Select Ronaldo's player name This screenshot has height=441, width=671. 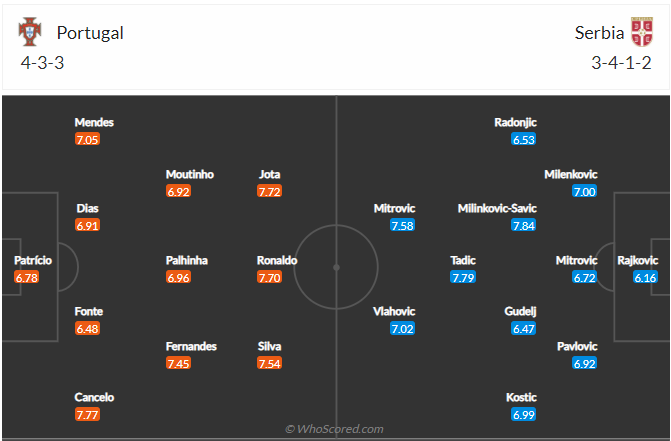click(277, 260)
